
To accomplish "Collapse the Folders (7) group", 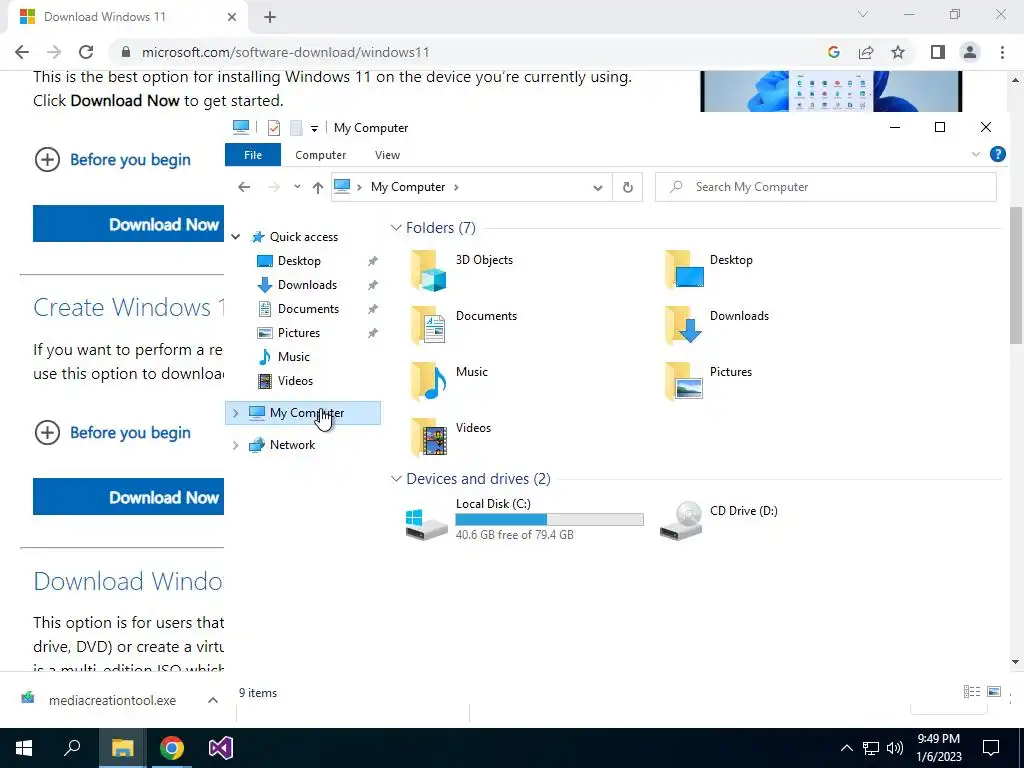I will pyautogui.click(x=396, y=228).
